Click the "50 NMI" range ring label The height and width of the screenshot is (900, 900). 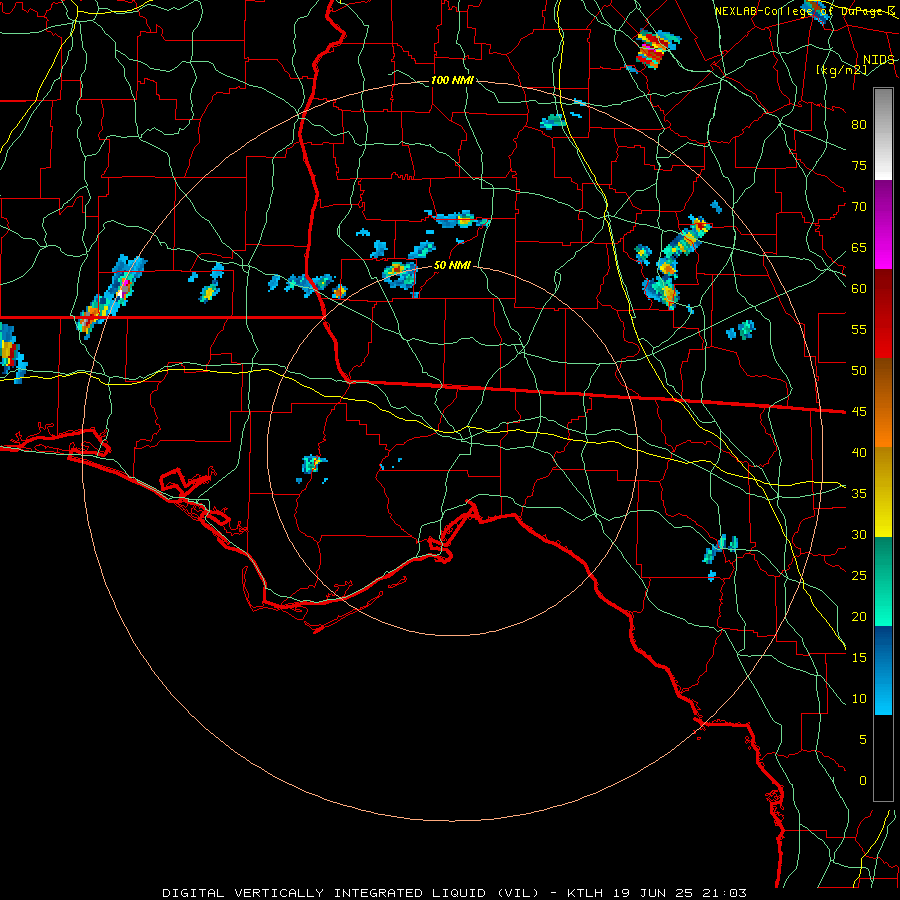[x=452, y=265]
